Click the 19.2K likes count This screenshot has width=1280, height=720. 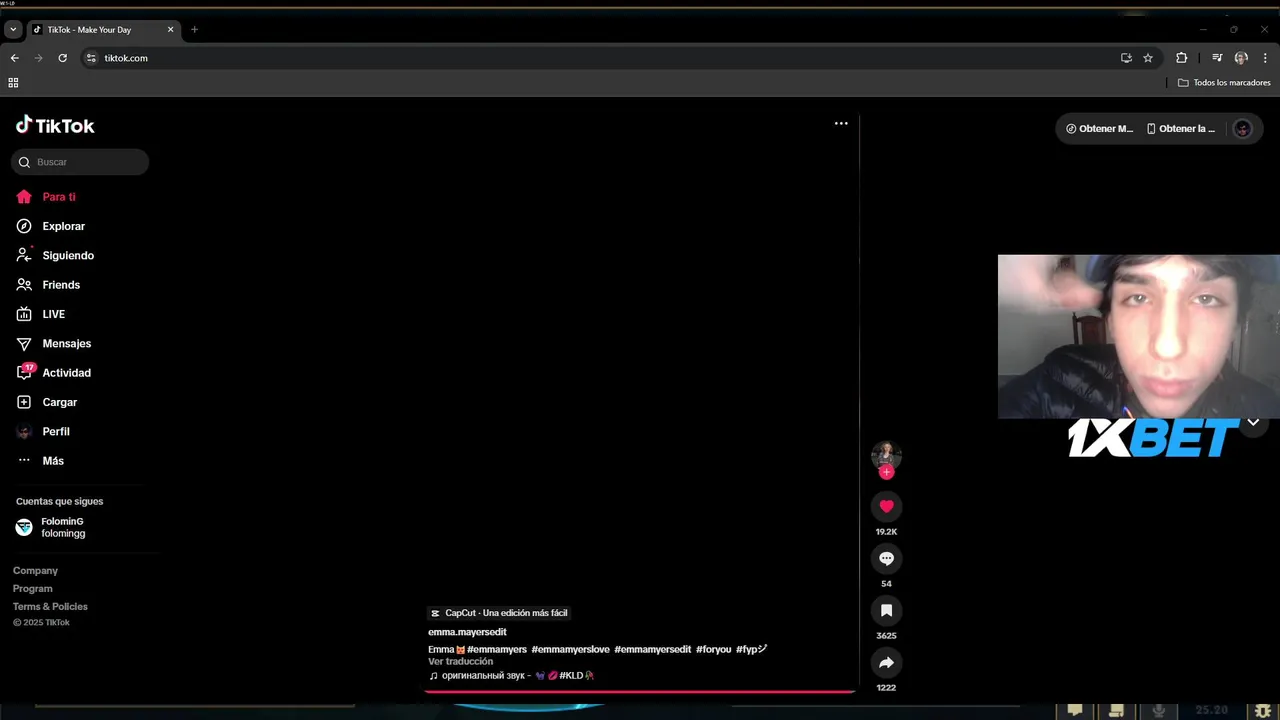(886, 532)
